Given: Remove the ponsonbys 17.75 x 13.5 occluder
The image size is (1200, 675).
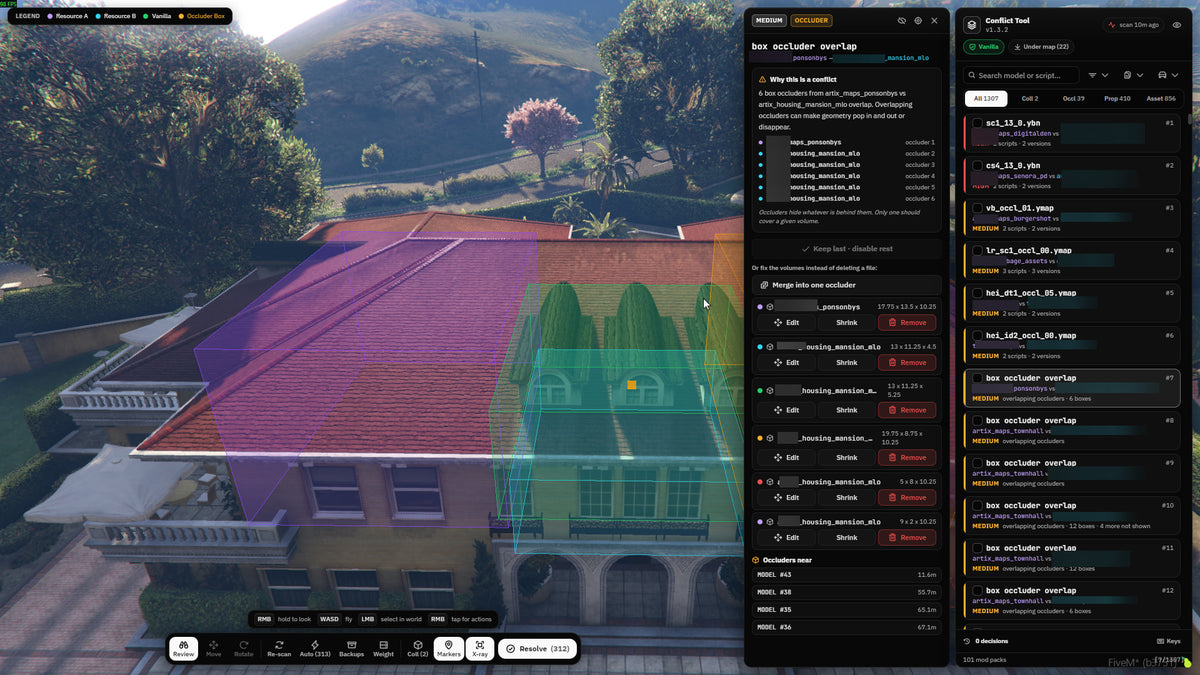Looking at the screenshot, I should tap(907, 322).
